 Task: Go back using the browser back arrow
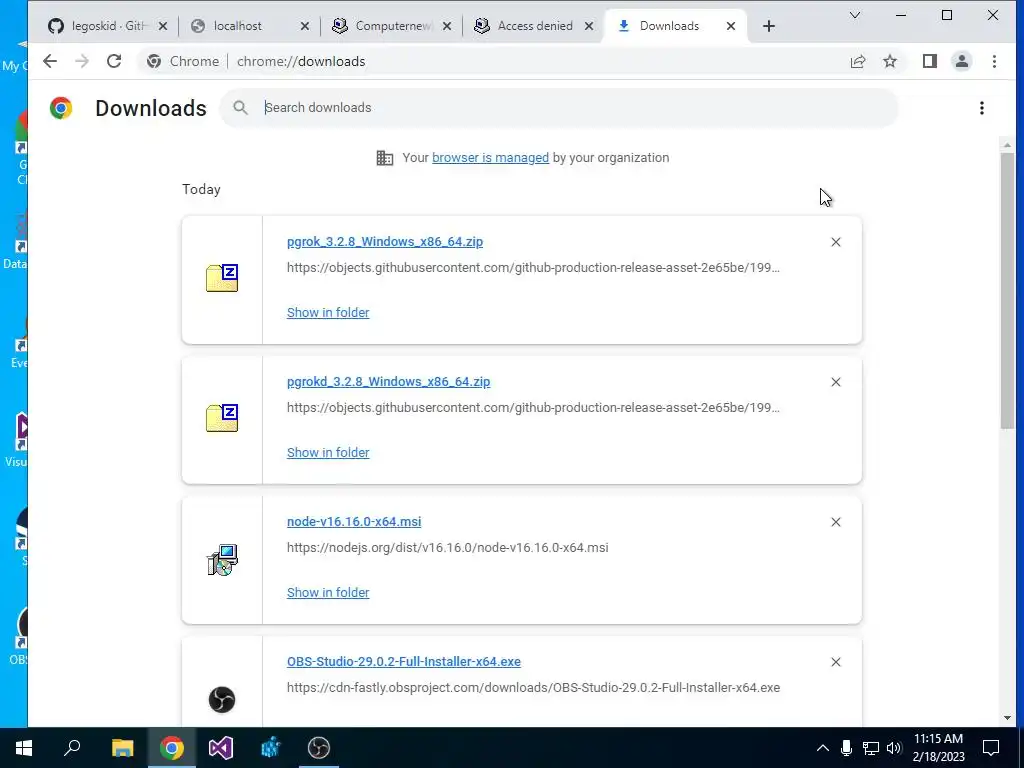tap(50, 61)
